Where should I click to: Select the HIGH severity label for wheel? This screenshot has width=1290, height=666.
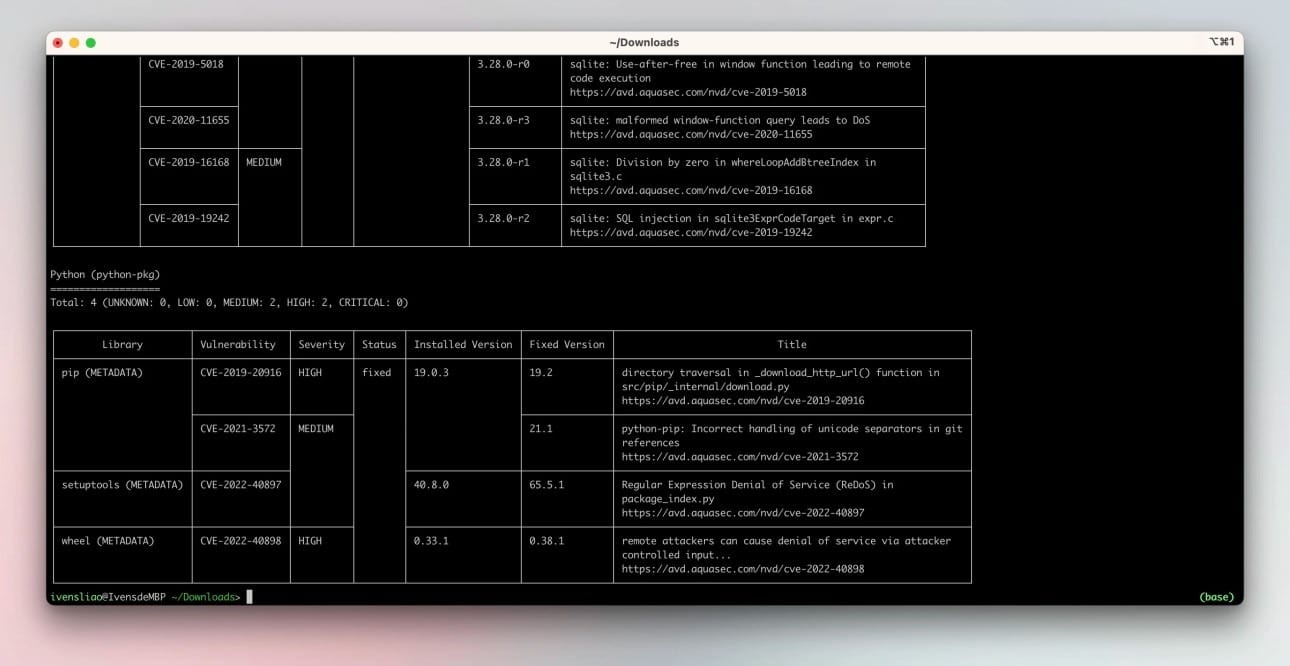(310, 540)
